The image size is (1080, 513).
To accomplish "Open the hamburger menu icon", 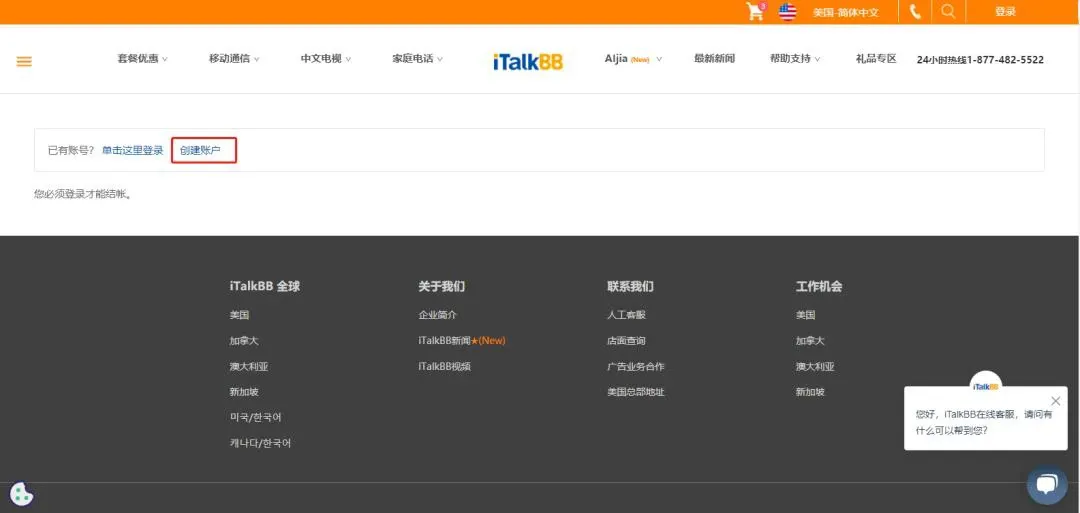I will point(24,61).
